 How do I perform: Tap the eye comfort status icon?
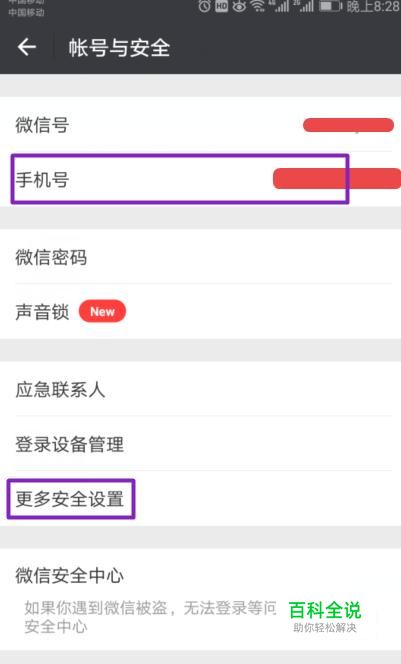239,6
